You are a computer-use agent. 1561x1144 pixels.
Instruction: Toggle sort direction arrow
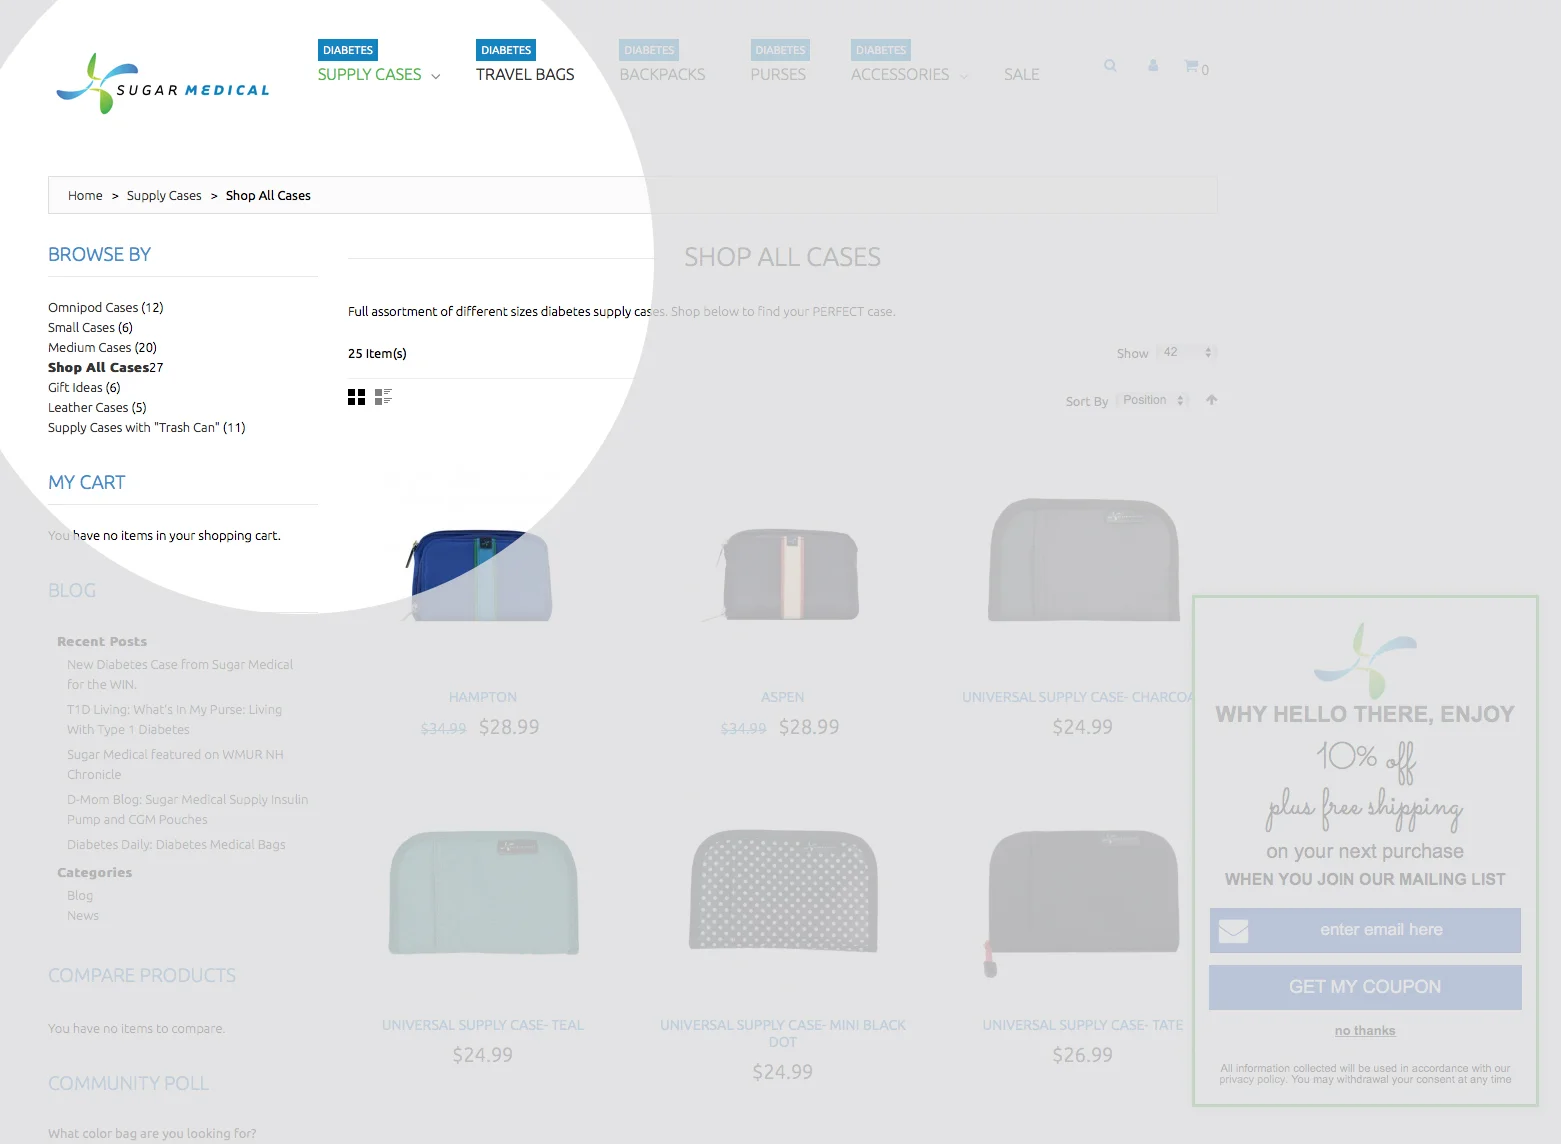[x=1212, y=400]
